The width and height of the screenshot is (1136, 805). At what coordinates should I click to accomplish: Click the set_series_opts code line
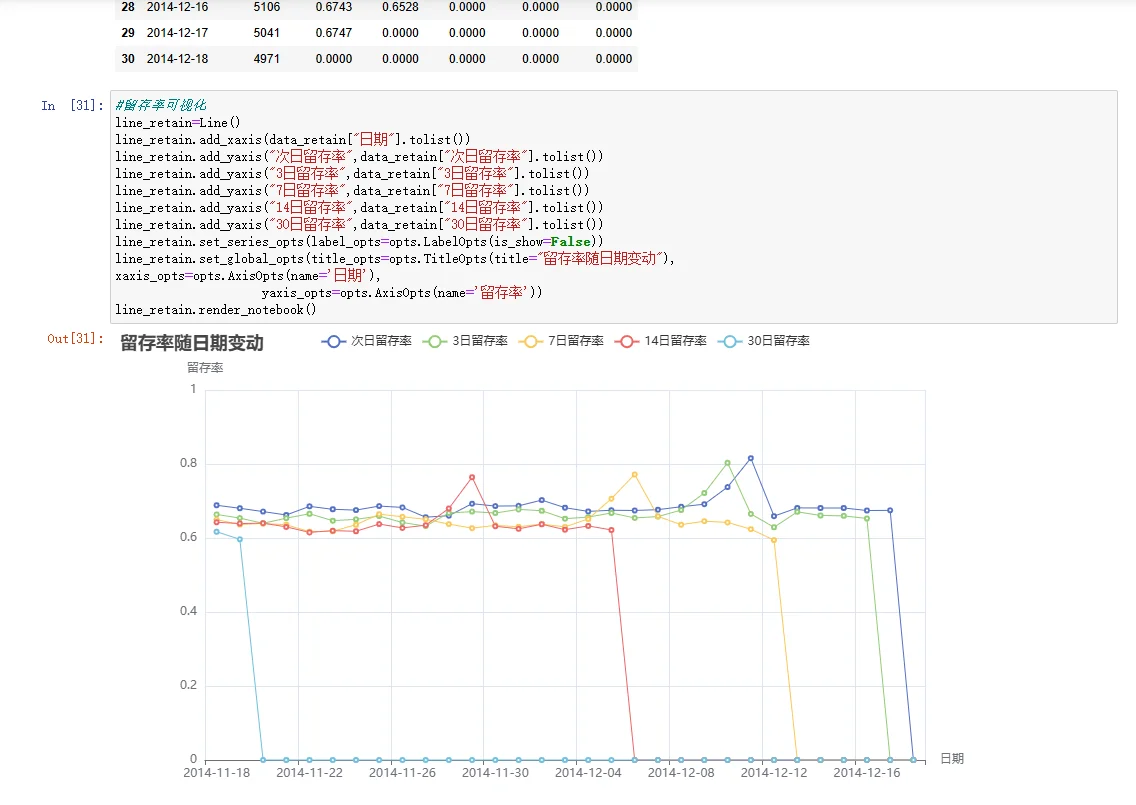(359, 241)
